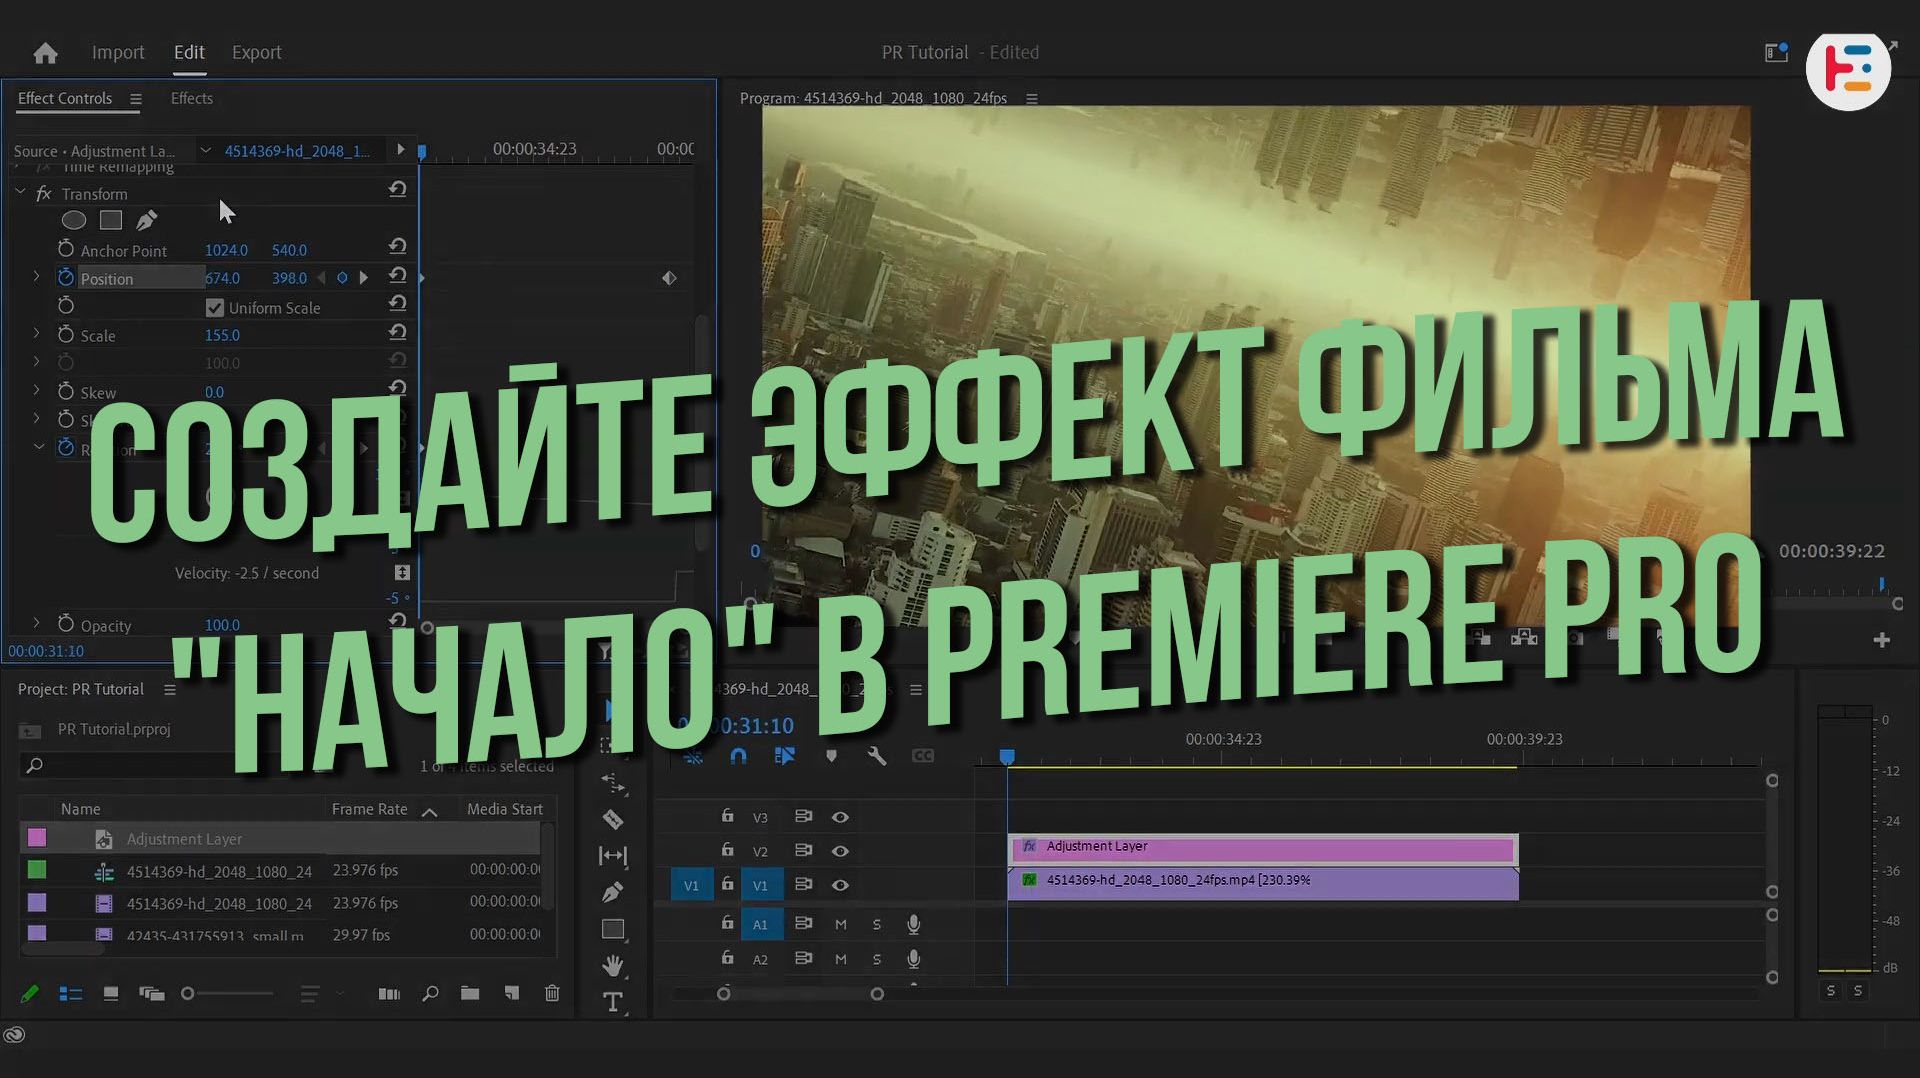Toggle Position animation stopwatch
Screen dimensions: 1920x1078
(x=66, y=277)
